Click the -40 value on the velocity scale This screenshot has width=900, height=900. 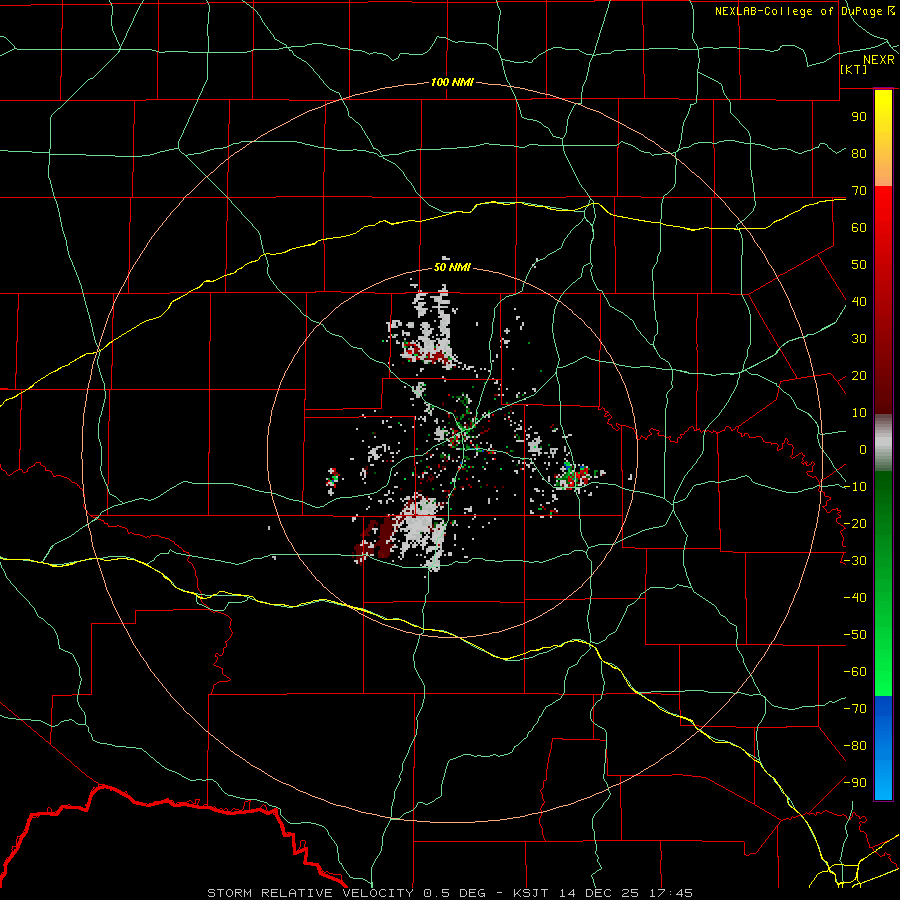(x=855, y=598)
